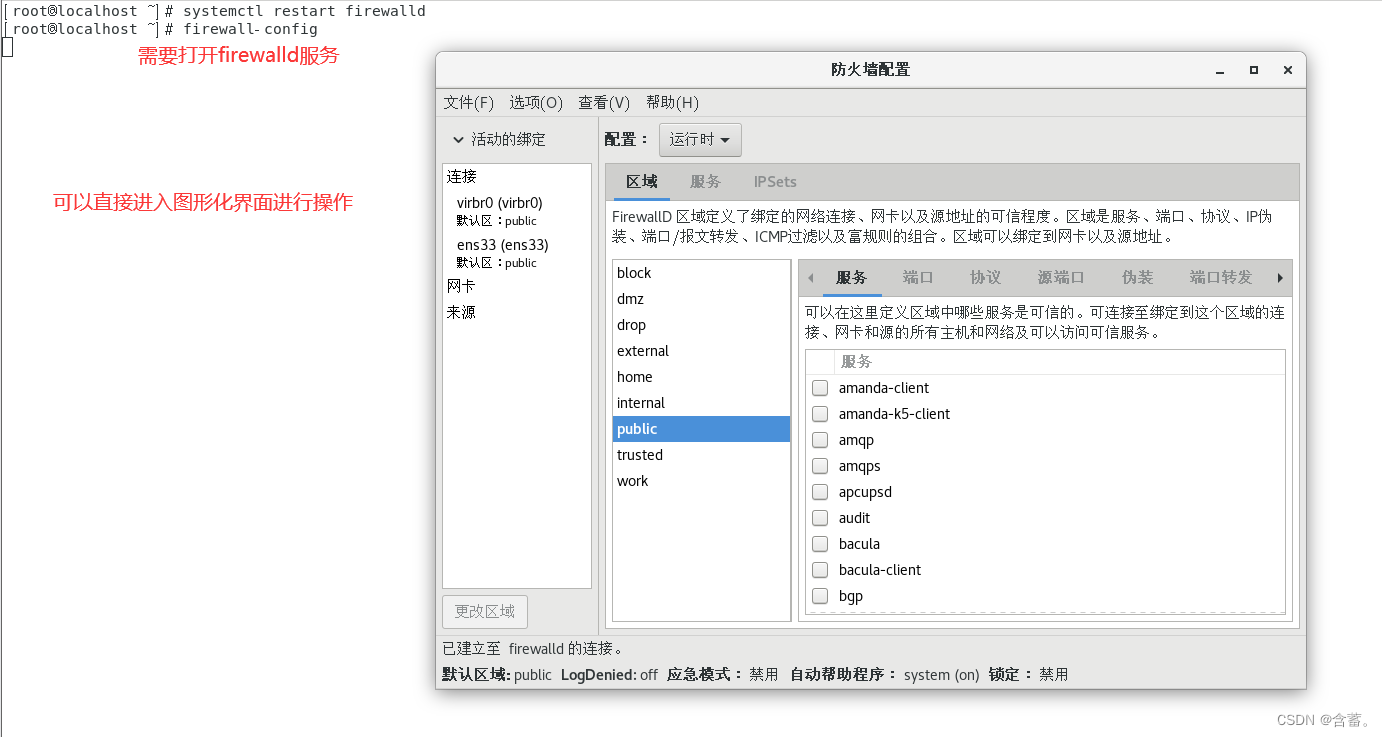
Task: Click the amanda-client service name
Action: (x=884, y=388)
